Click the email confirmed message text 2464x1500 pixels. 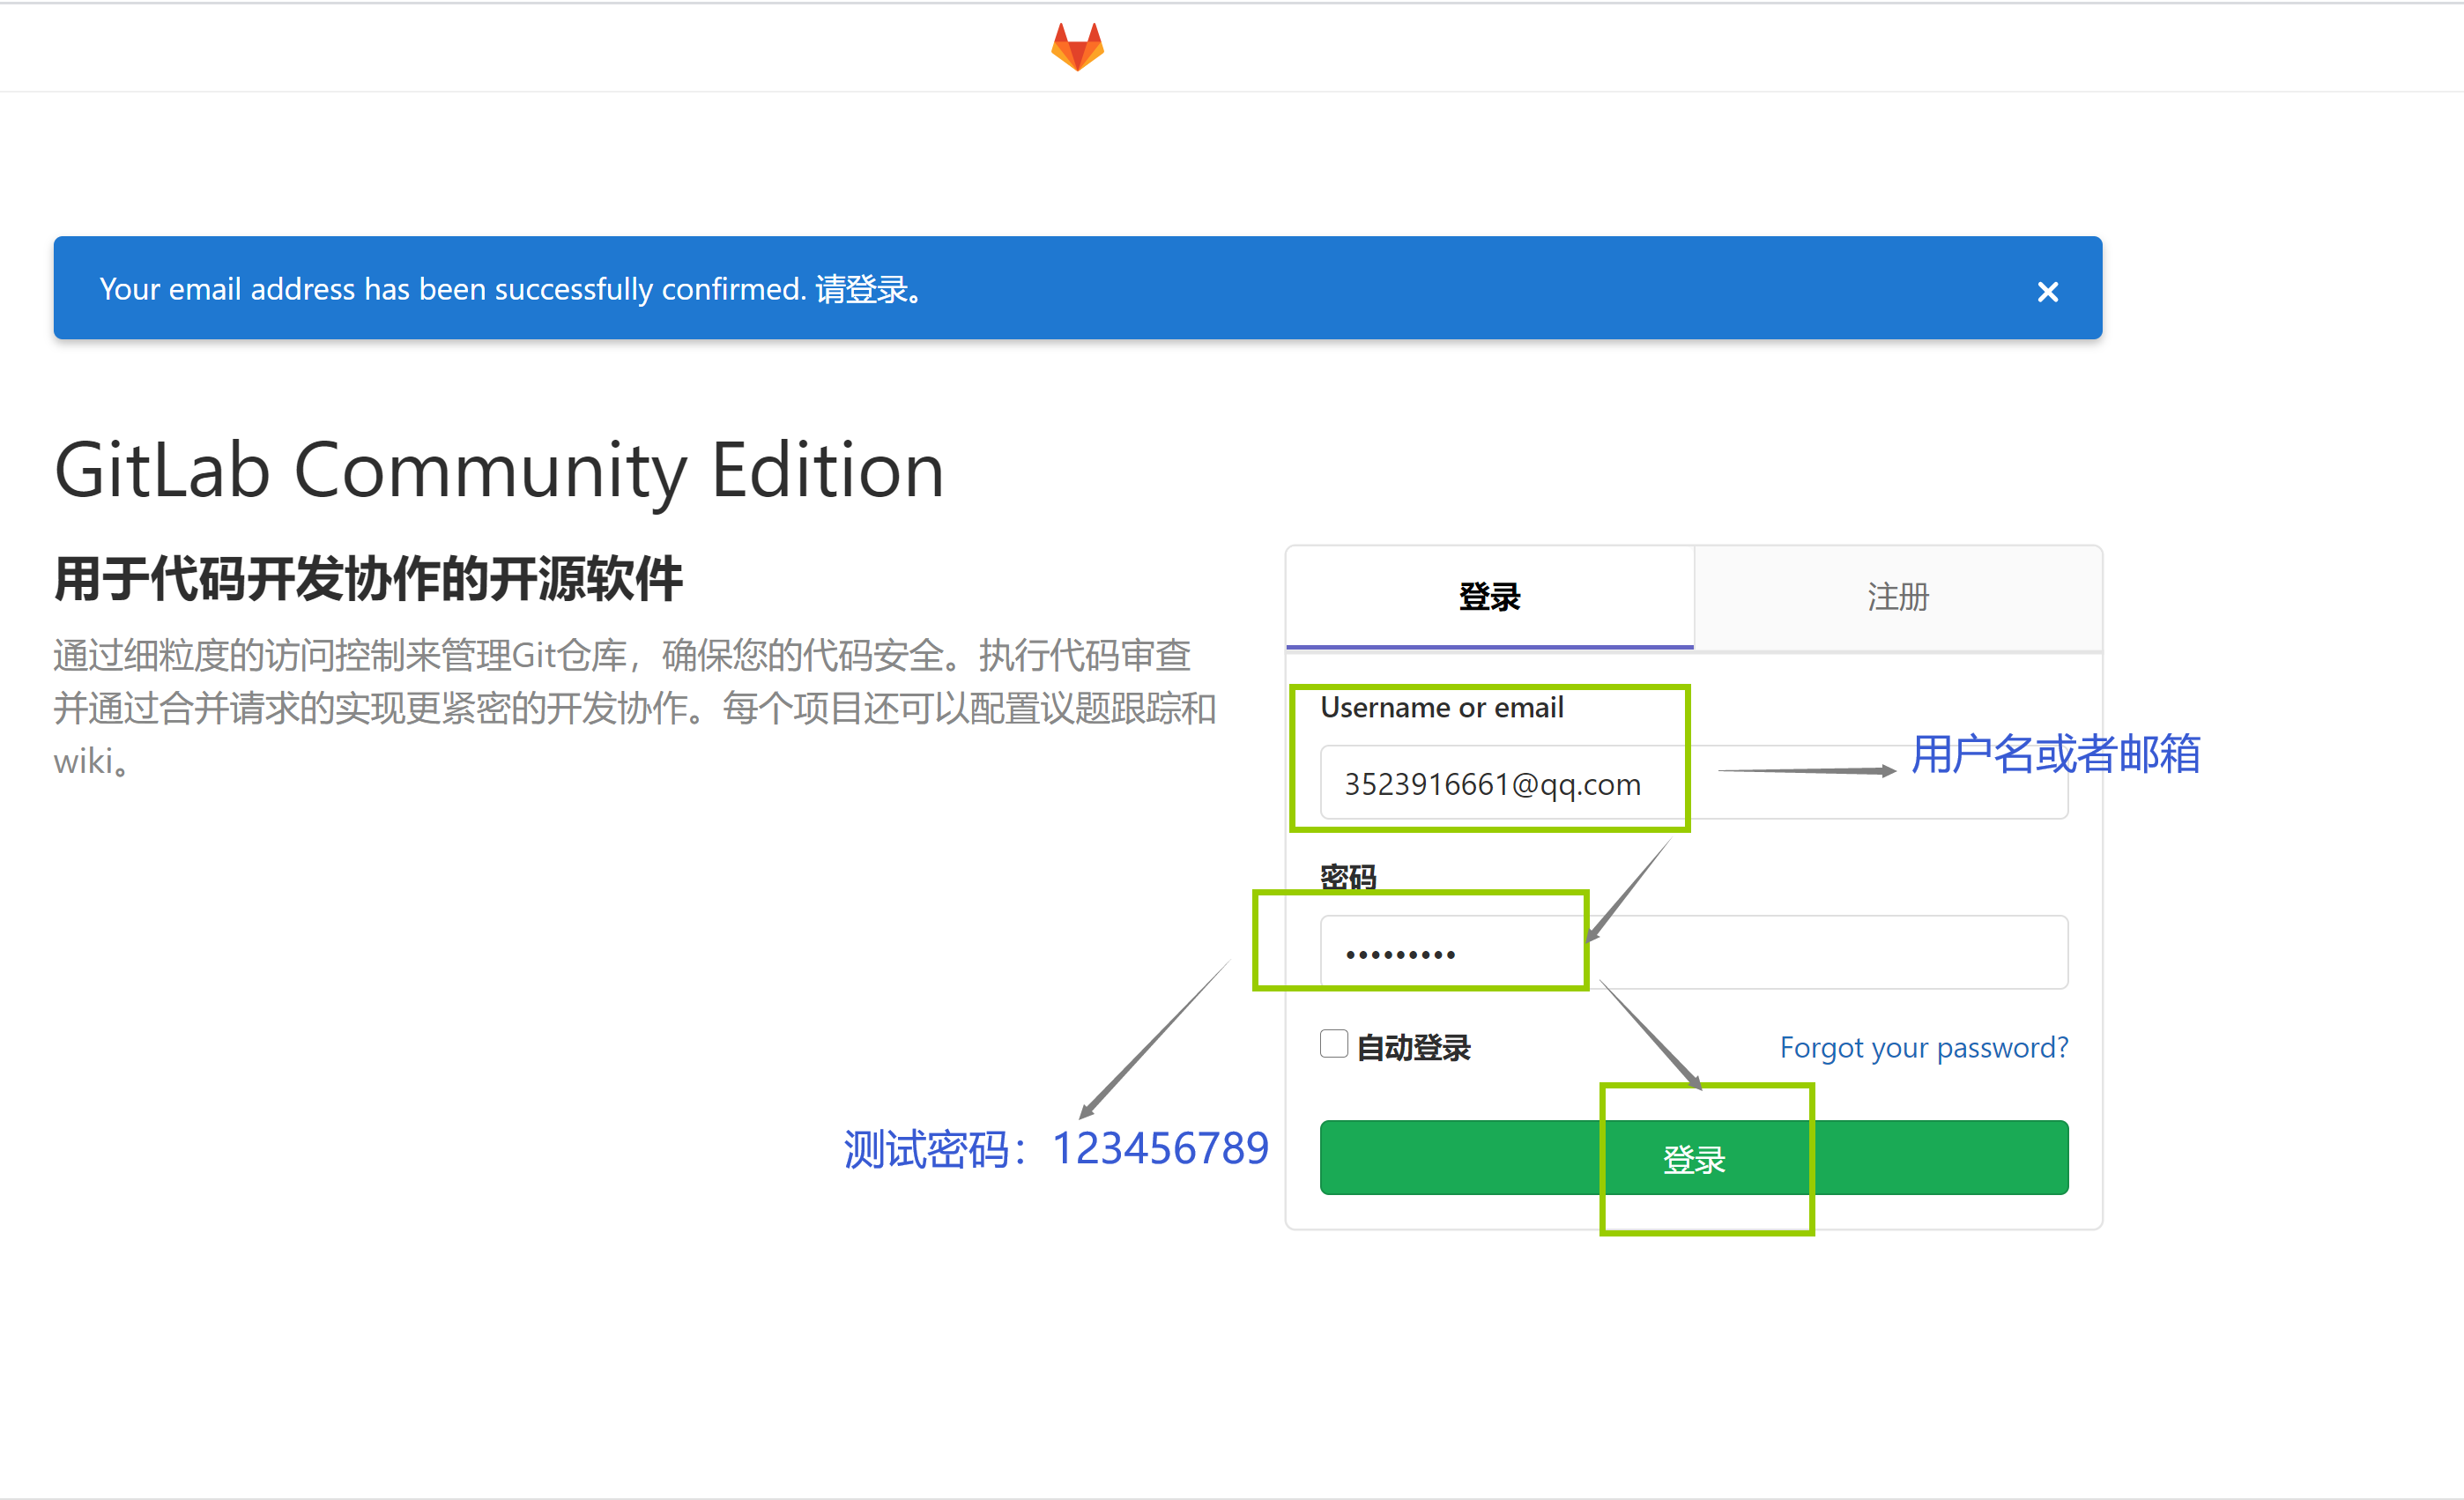pyautogui.click(x=512, y=290)
